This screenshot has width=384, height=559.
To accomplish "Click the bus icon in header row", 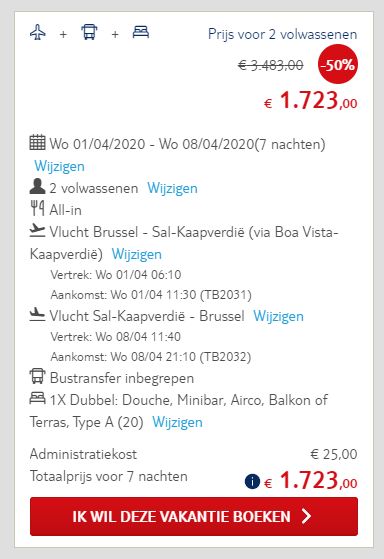I will 89,32.
